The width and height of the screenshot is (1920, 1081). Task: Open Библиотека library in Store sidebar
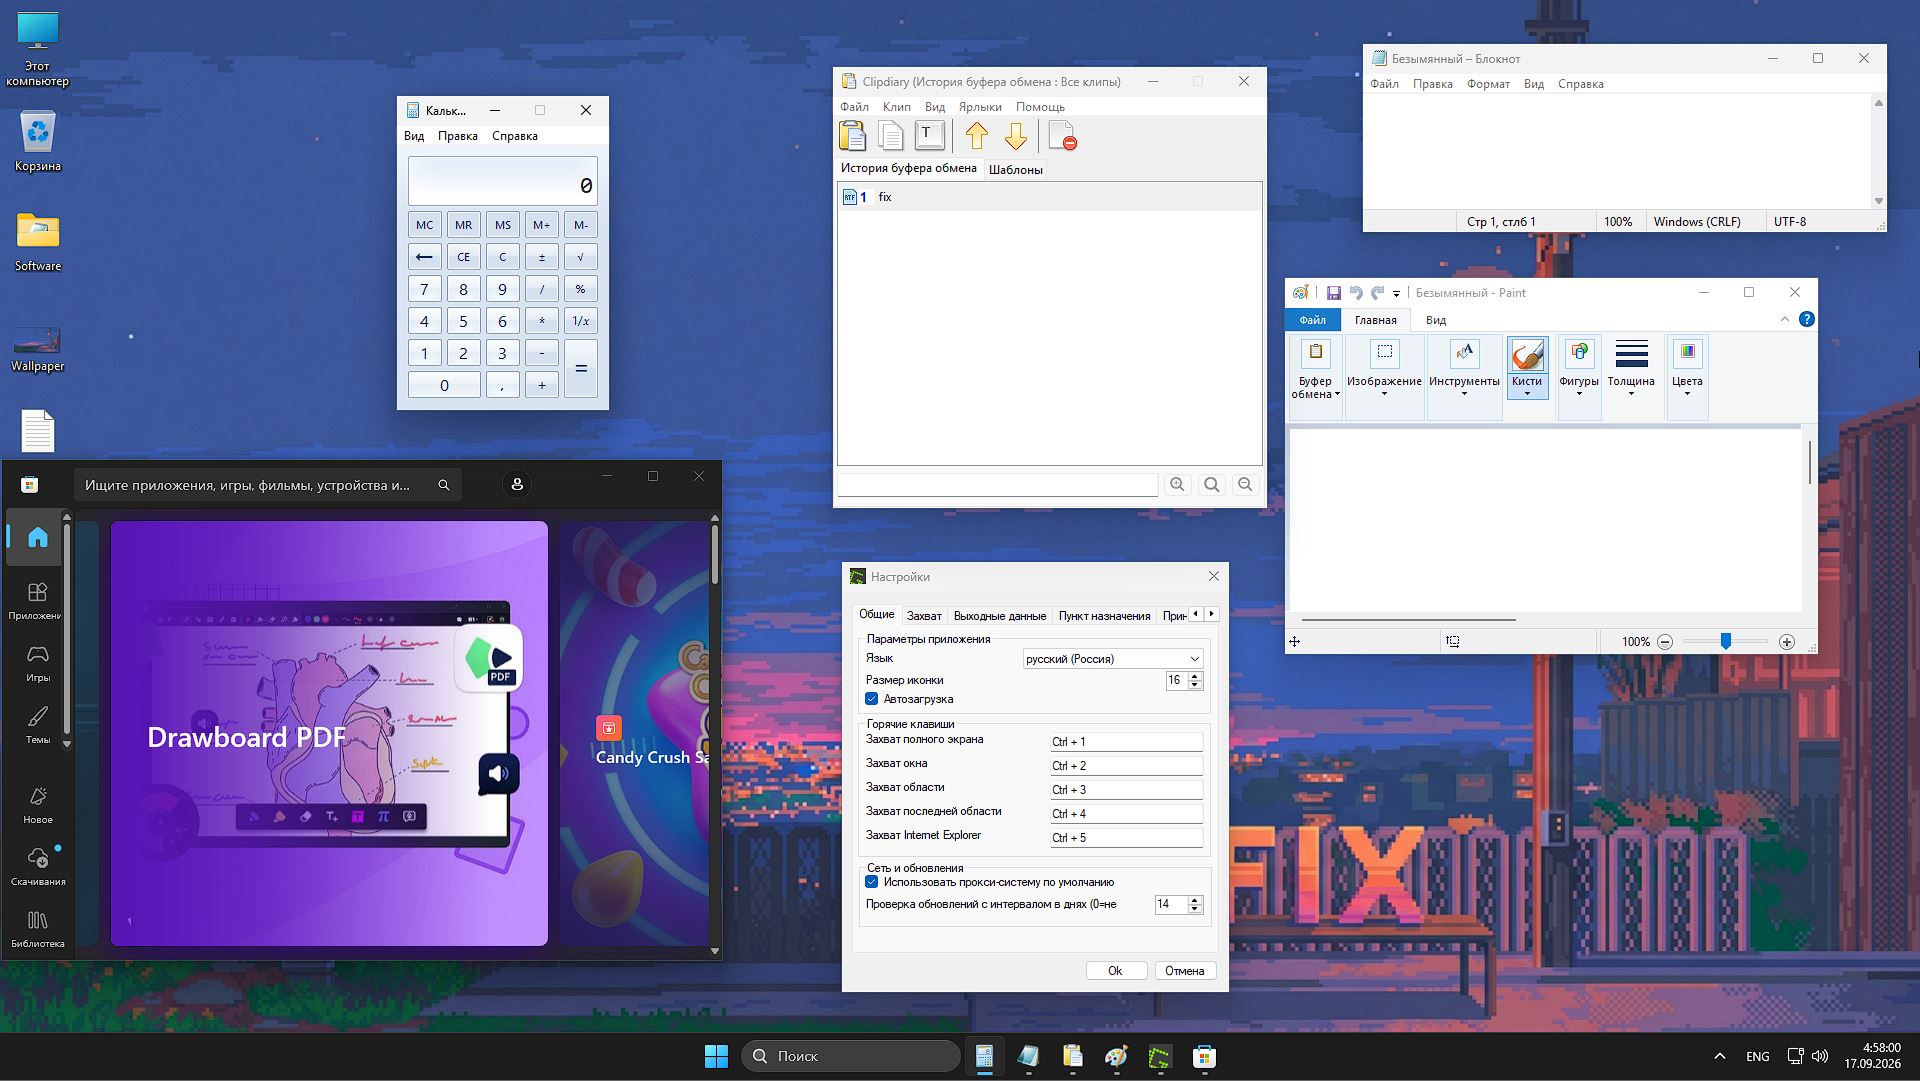37,929
